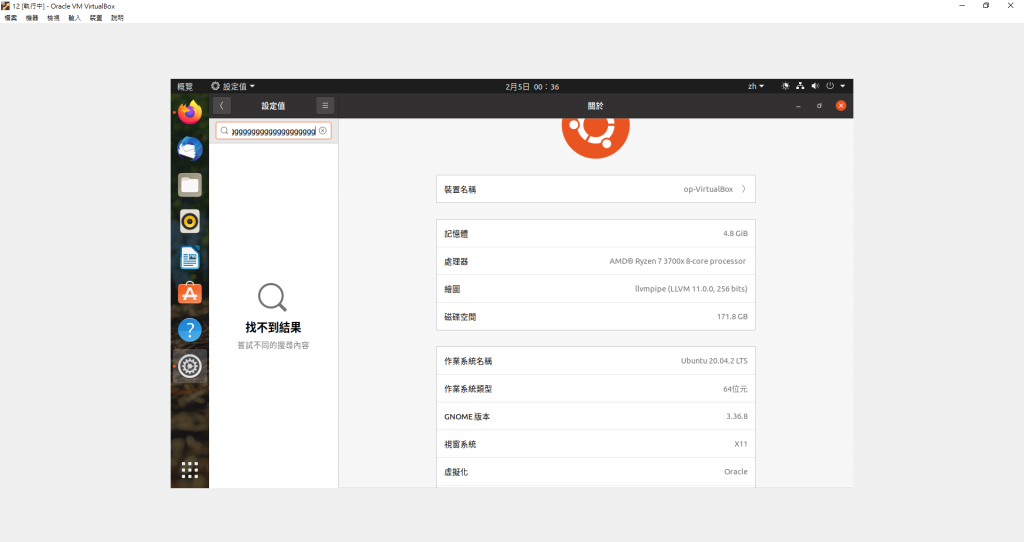1024x542 pixels.
Task: Click the 關於 panel title
Action: click(595, 106)
